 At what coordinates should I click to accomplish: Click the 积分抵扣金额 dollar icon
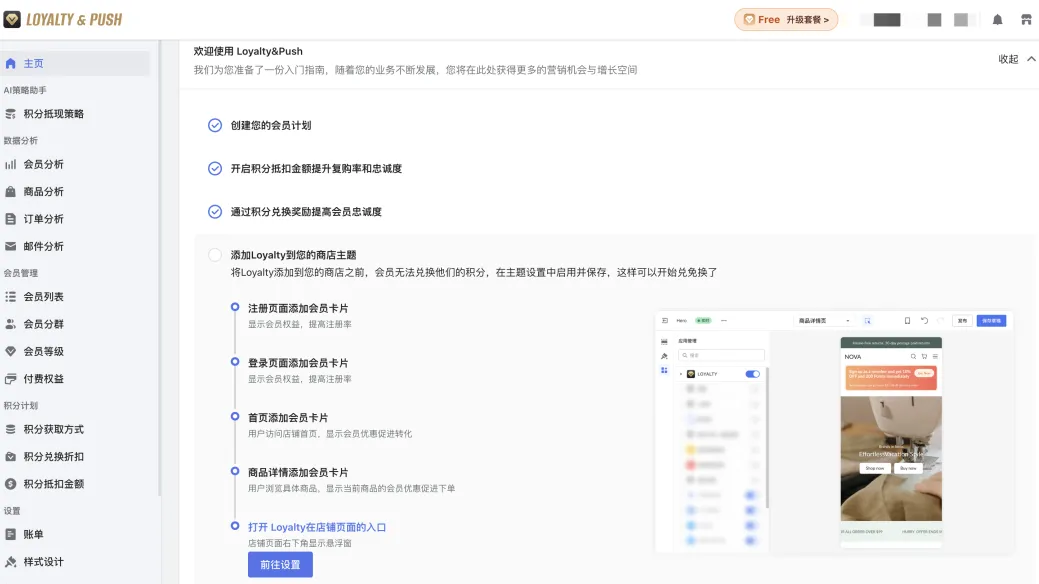click(11, 484)
